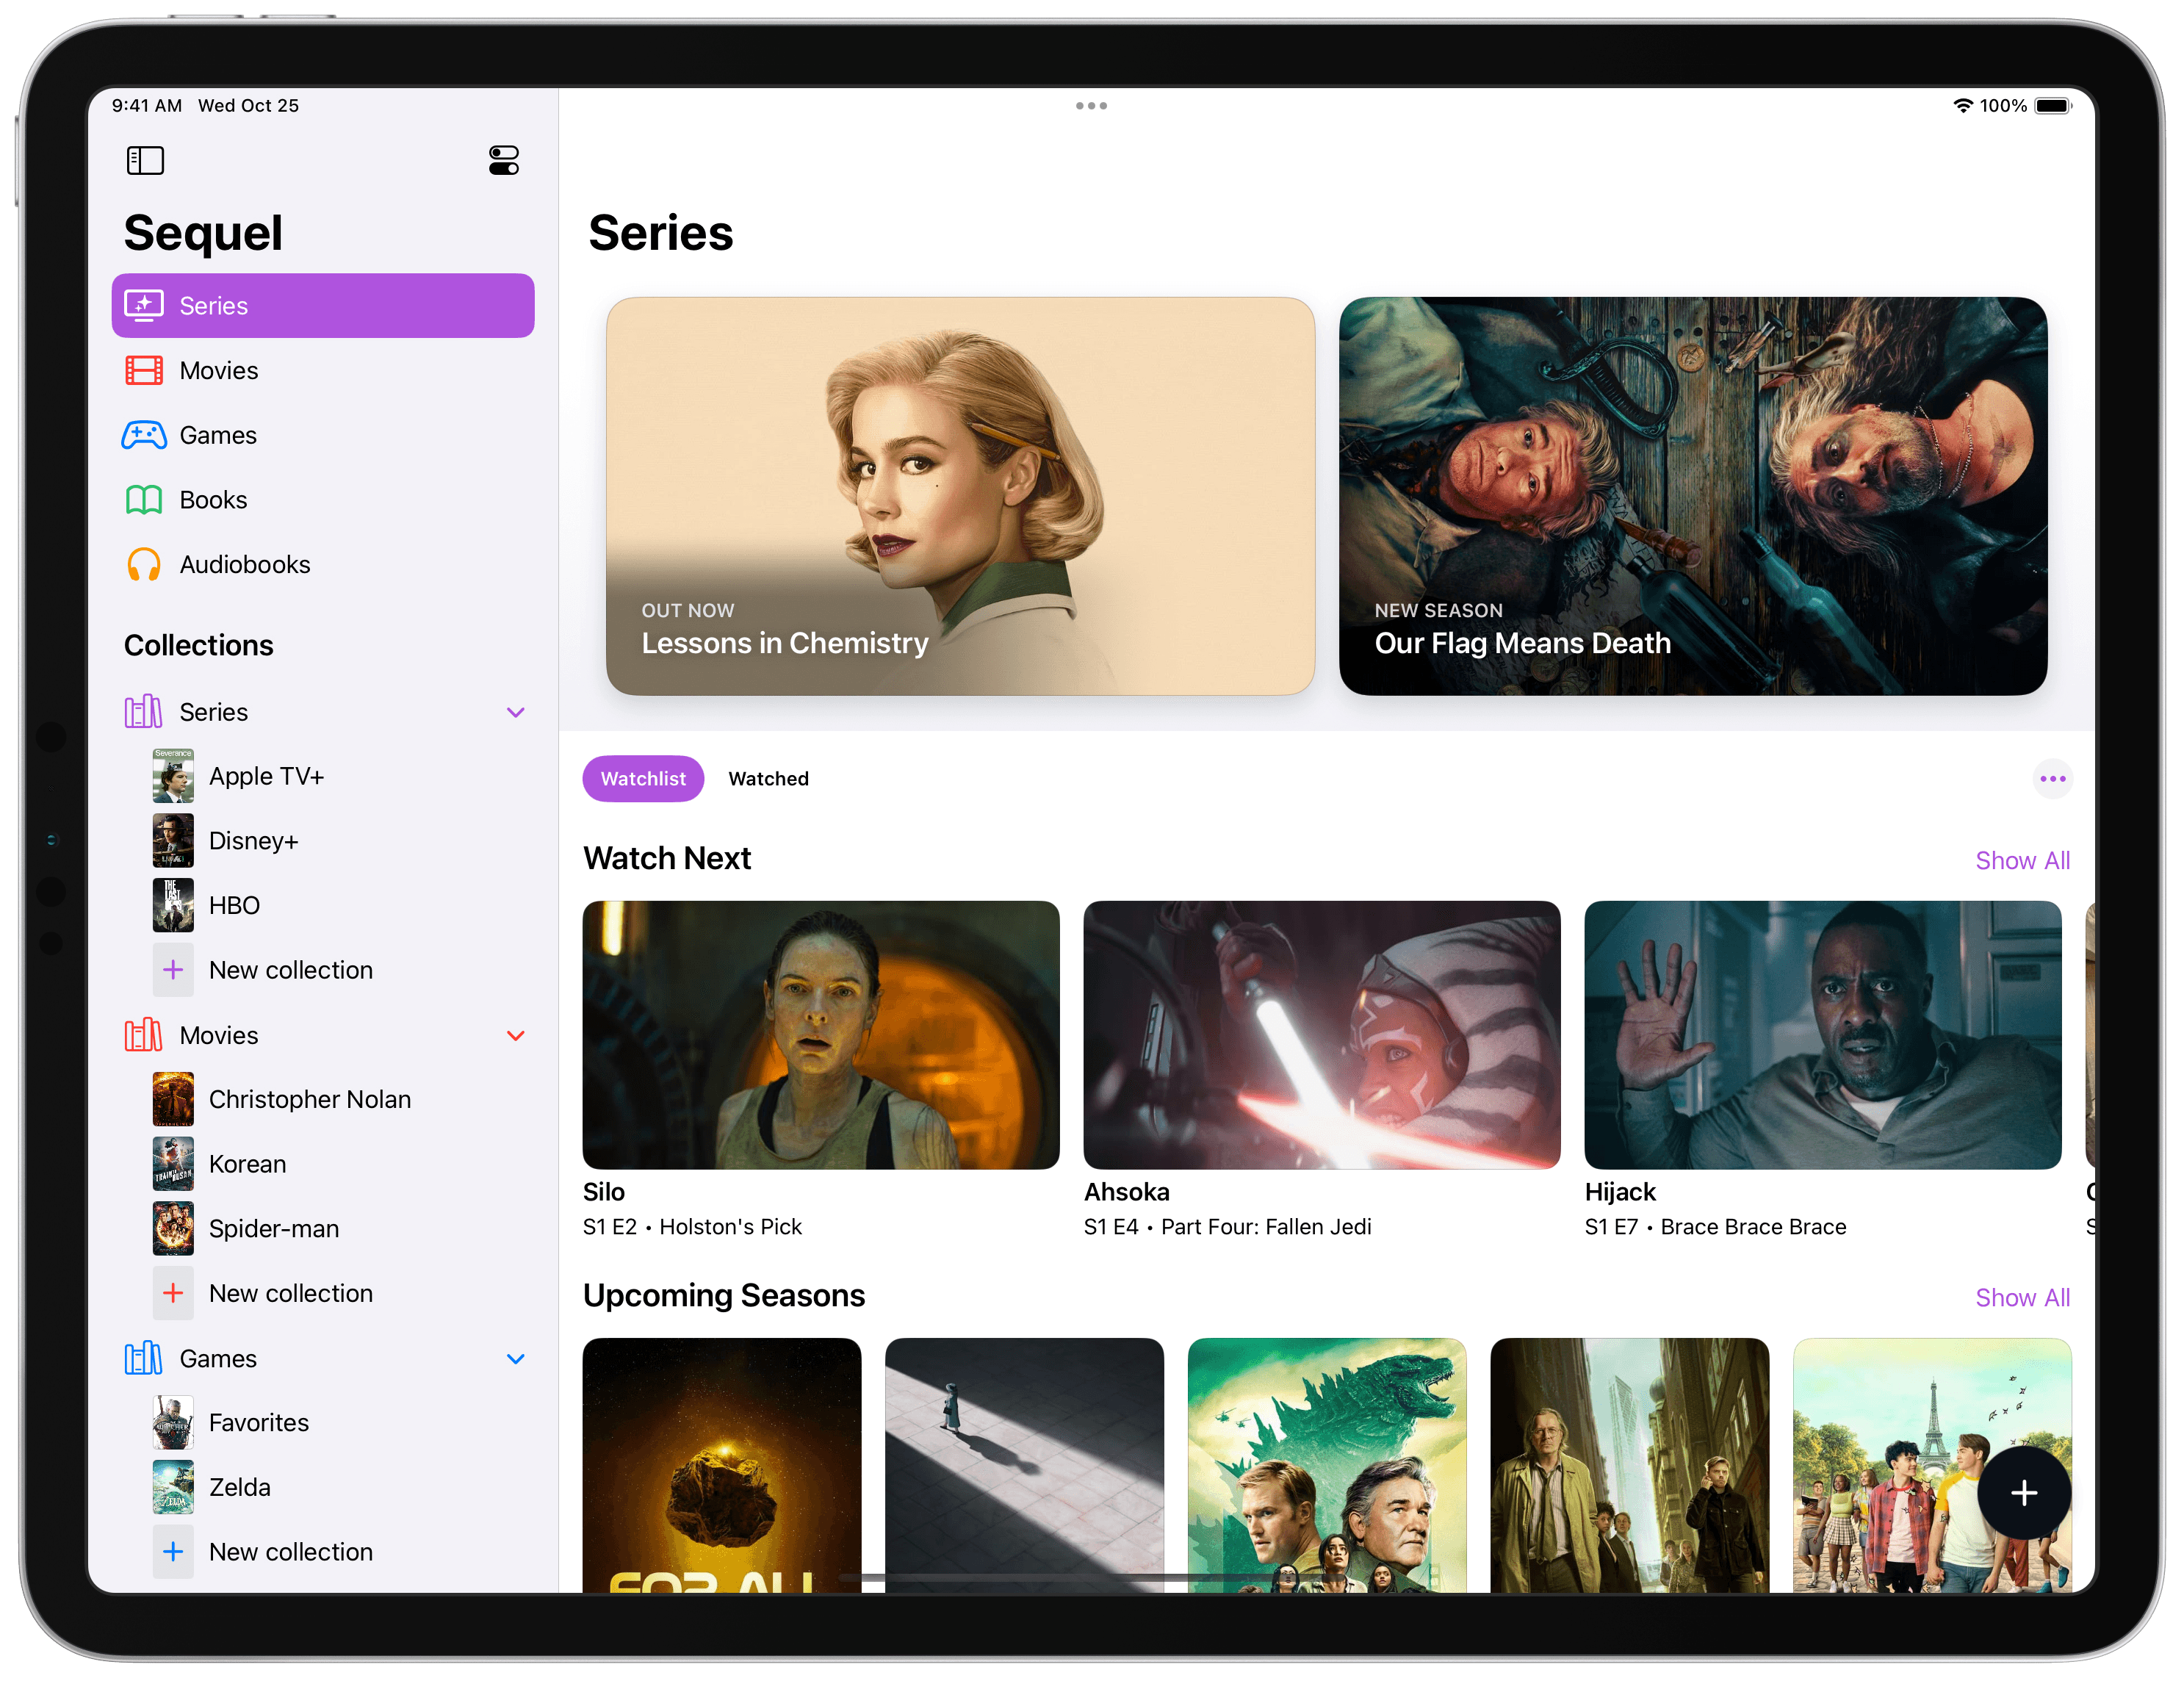
Task: Open the grey shadowed-figure upcoming poster
Action: [1025, 1466]
